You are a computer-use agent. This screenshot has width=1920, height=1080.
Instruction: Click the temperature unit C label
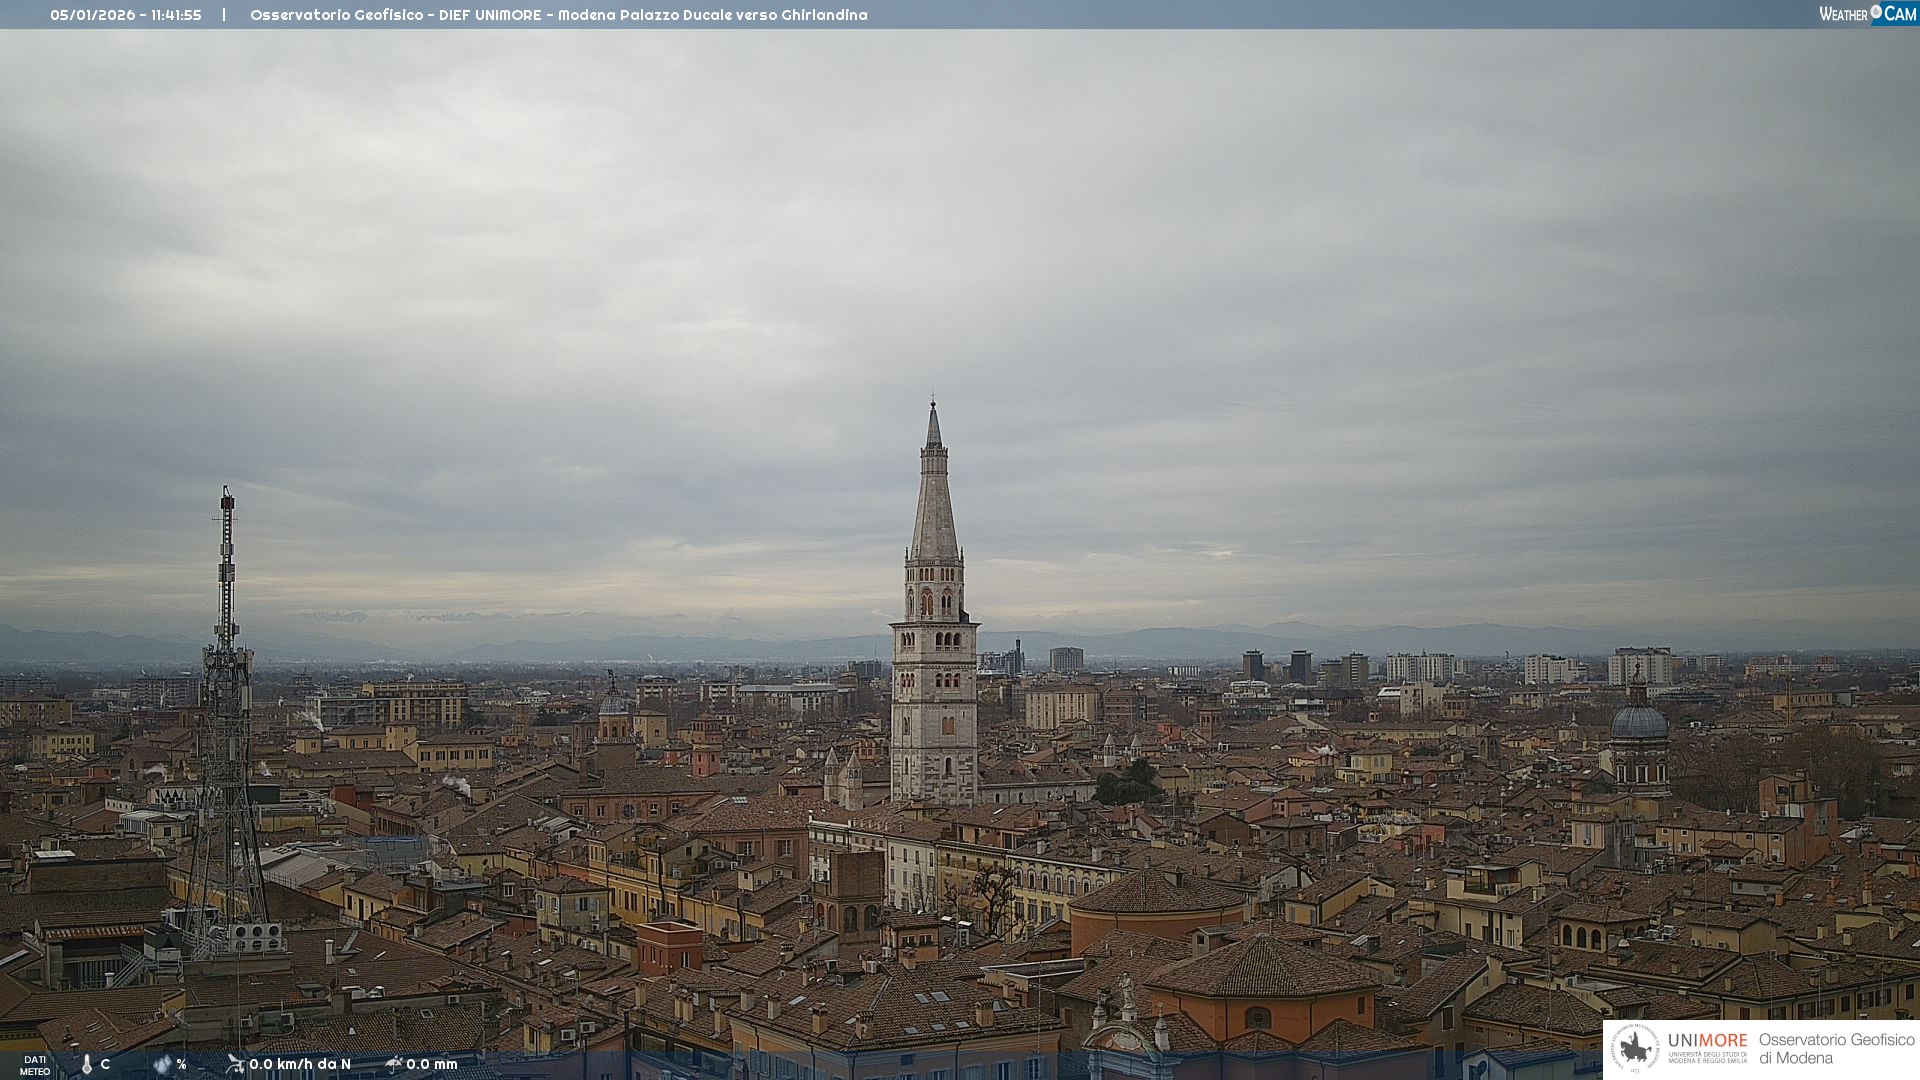coord(105,1064)
